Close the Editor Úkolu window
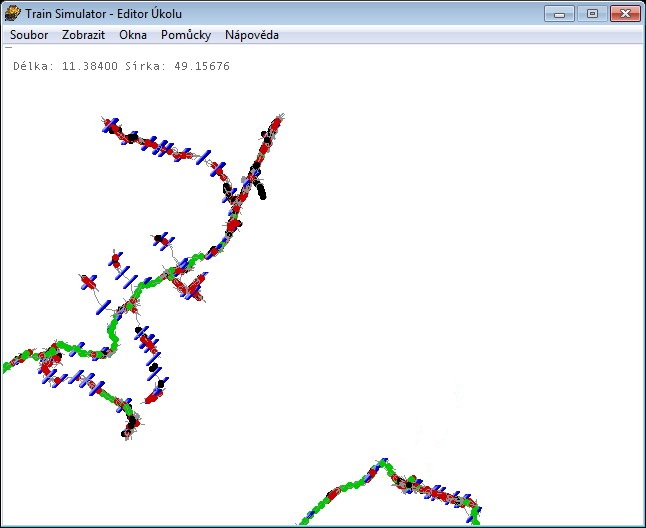This screenshot has height=528, width=646. pos(625,14)
